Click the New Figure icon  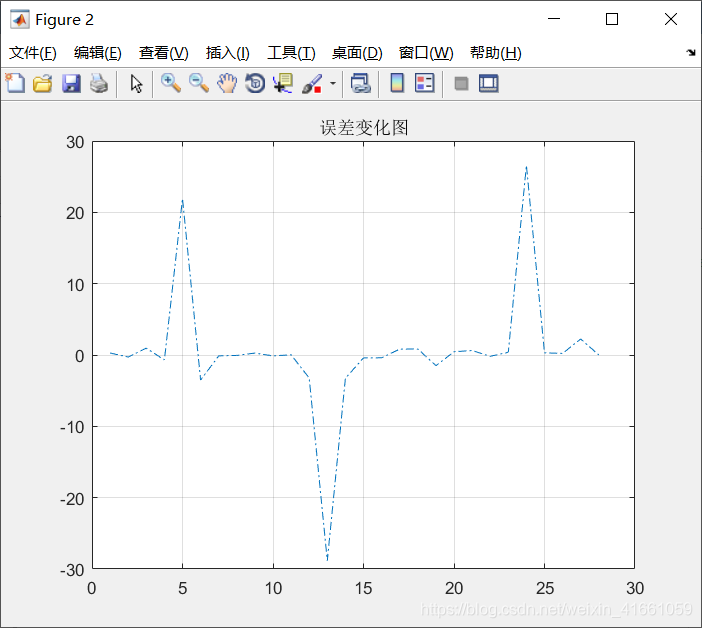15,83
